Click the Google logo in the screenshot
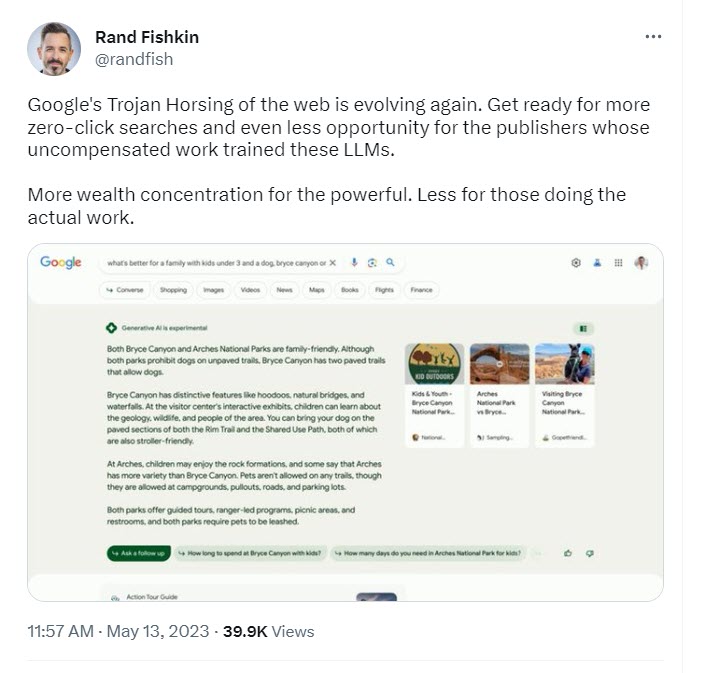Screen dimensions: 710x673 pyautogui.click(x=61, y=263)
